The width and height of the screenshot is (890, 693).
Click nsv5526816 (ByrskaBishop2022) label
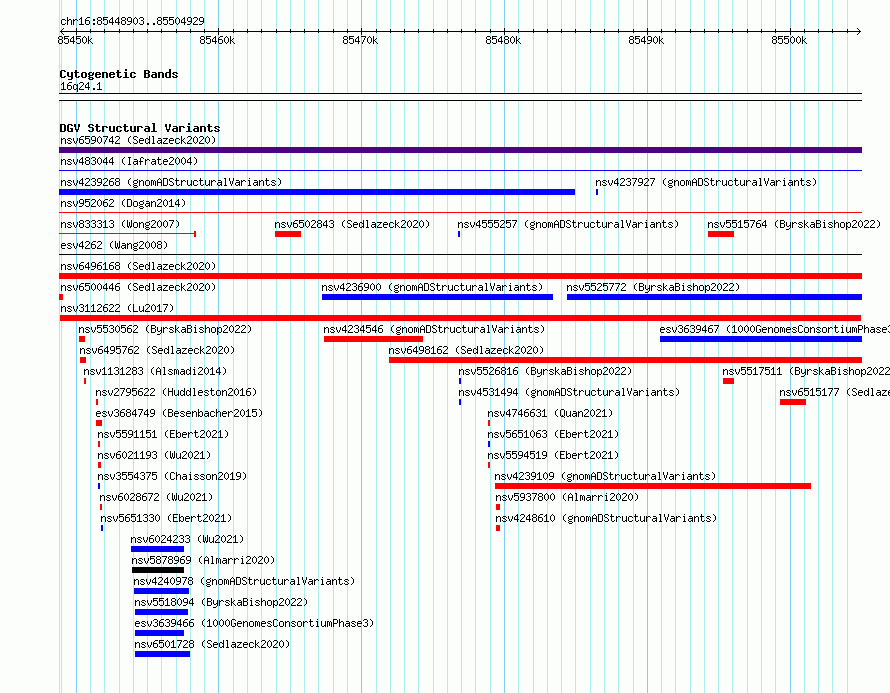point(545,371)
